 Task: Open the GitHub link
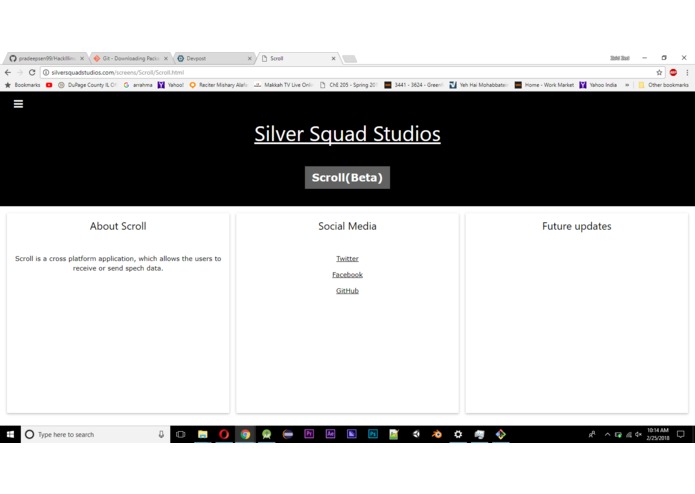[347, 291]
